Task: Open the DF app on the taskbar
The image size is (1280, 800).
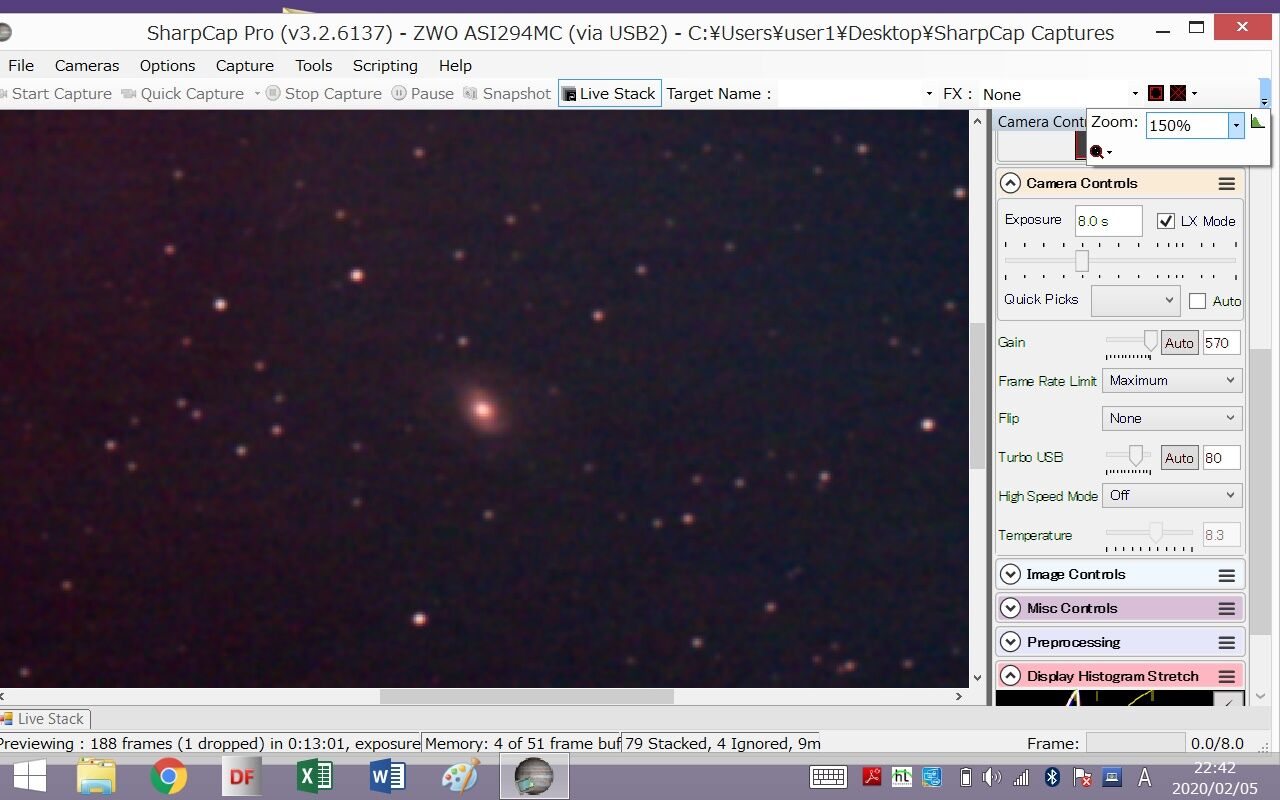Action: (x=241, y=776)
